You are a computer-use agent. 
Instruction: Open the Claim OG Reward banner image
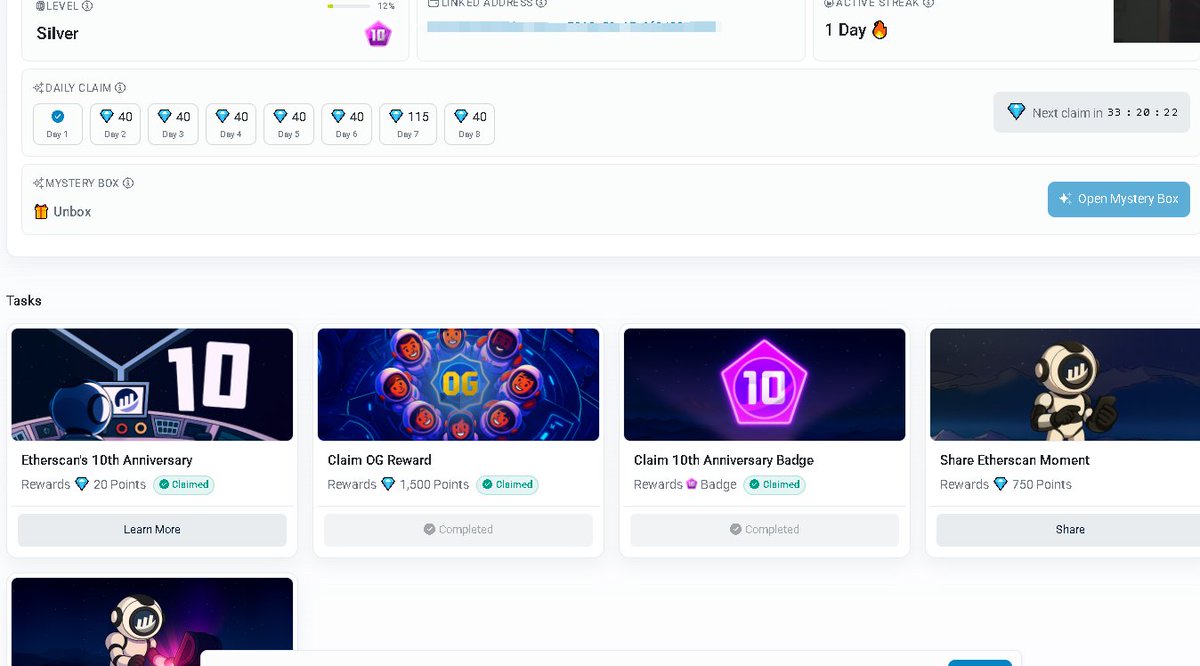coord(458,385)
